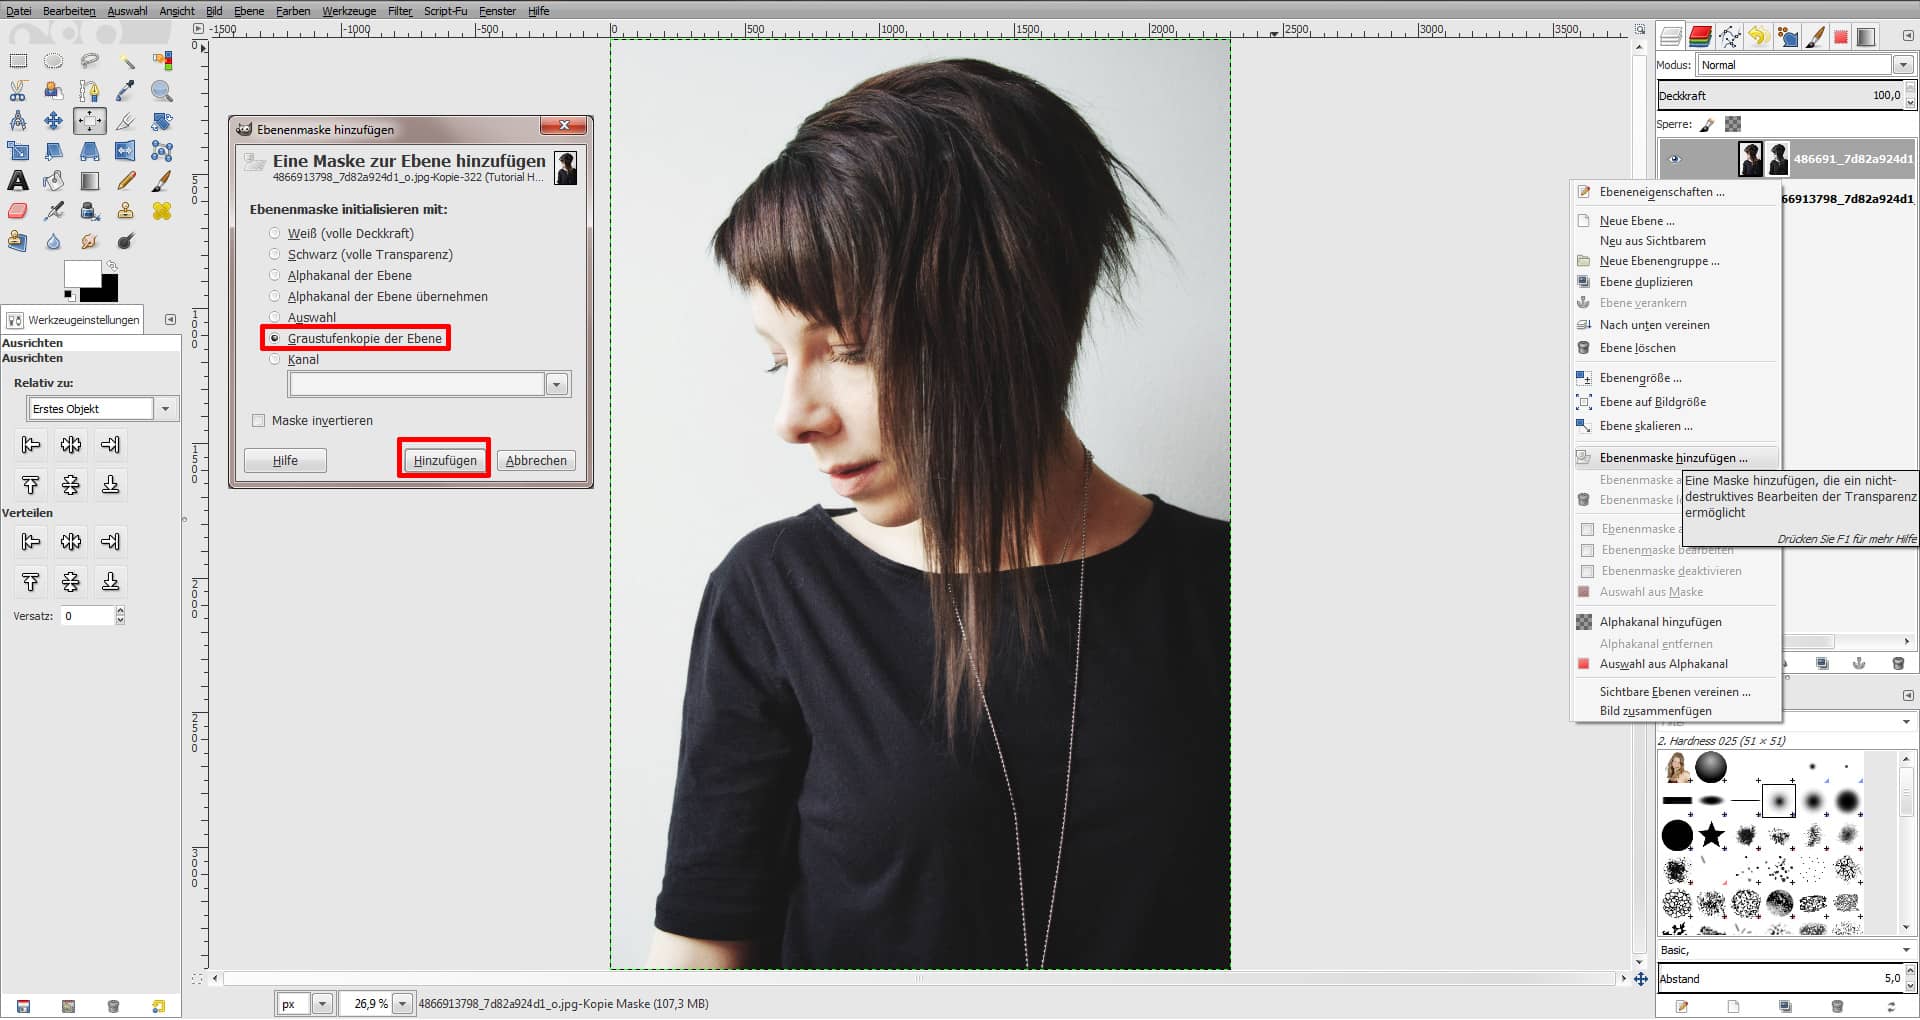Expand the Relativ zu dropdown

coord(166,408)
